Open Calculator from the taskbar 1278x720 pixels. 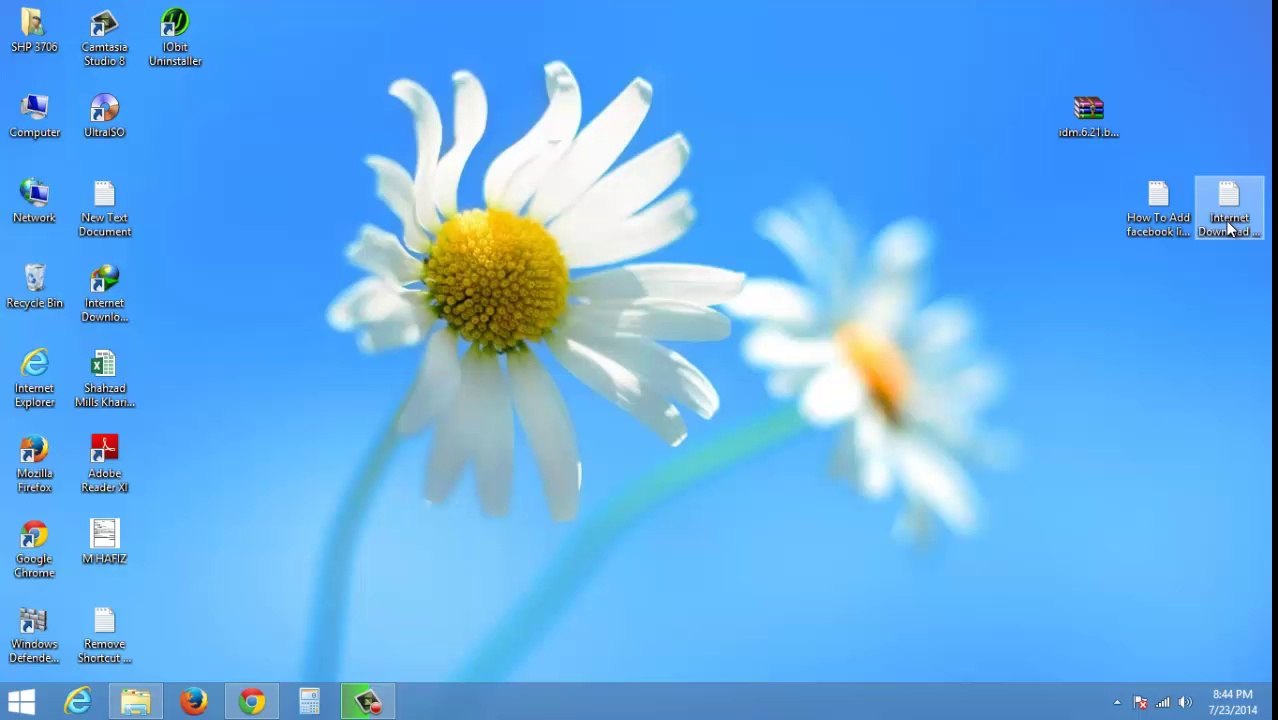[x=310, y=701]
